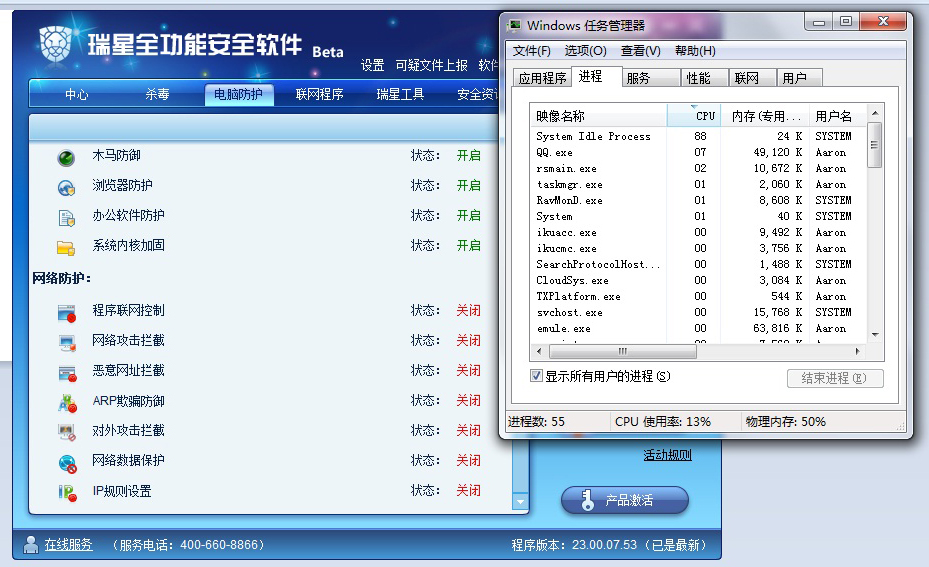The image size is (929, 567).
Task: Switch to the 应用程序 tab
Action: click(542, 78)
